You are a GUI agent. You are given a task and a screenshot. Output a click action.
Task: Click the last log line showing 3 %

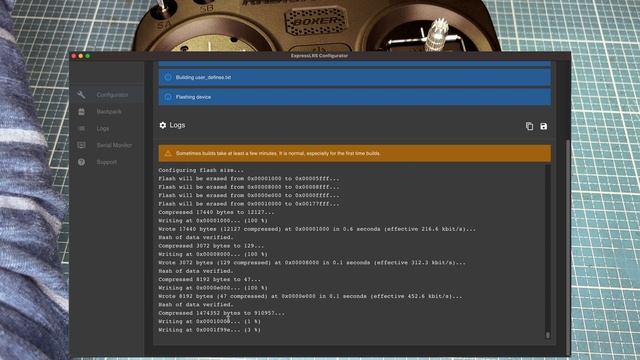pos(209,330)
